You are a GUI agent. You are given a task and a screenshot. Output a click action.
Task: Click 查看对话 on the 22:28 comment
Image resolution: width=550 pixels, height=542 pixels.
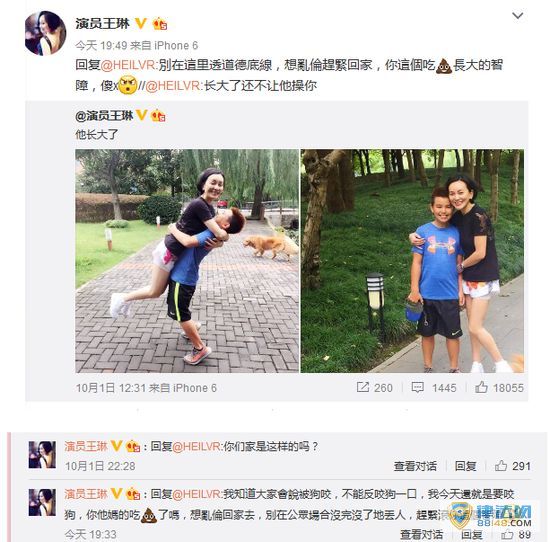click(415, 466)
